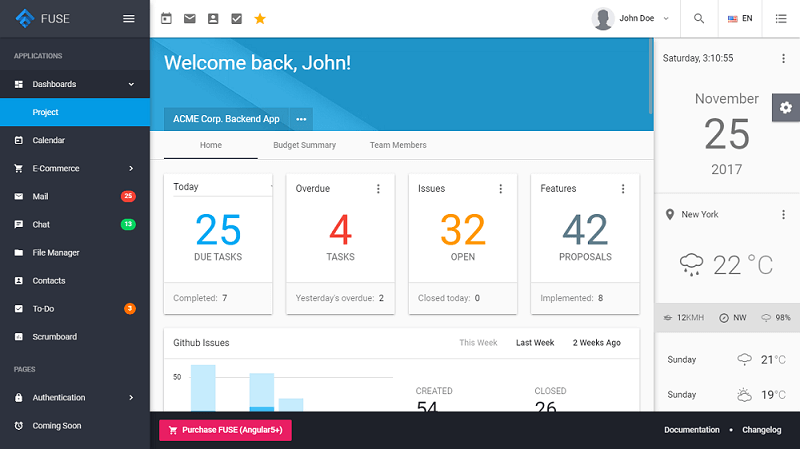800x449 pixels.
Task: Open the quick panel list icon
Action: (781, 18)
